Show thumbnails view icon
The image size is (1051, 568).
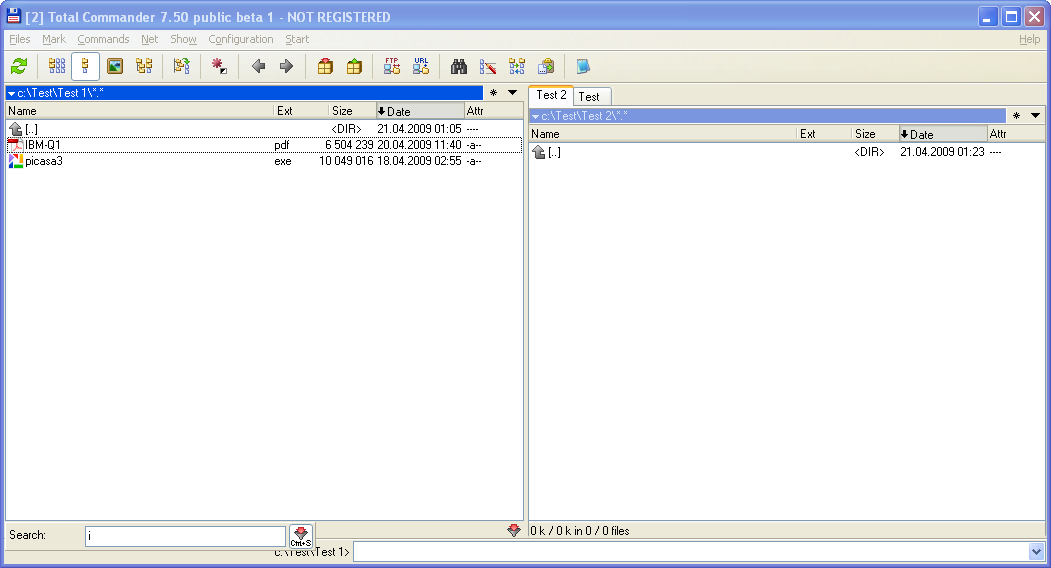115,66
